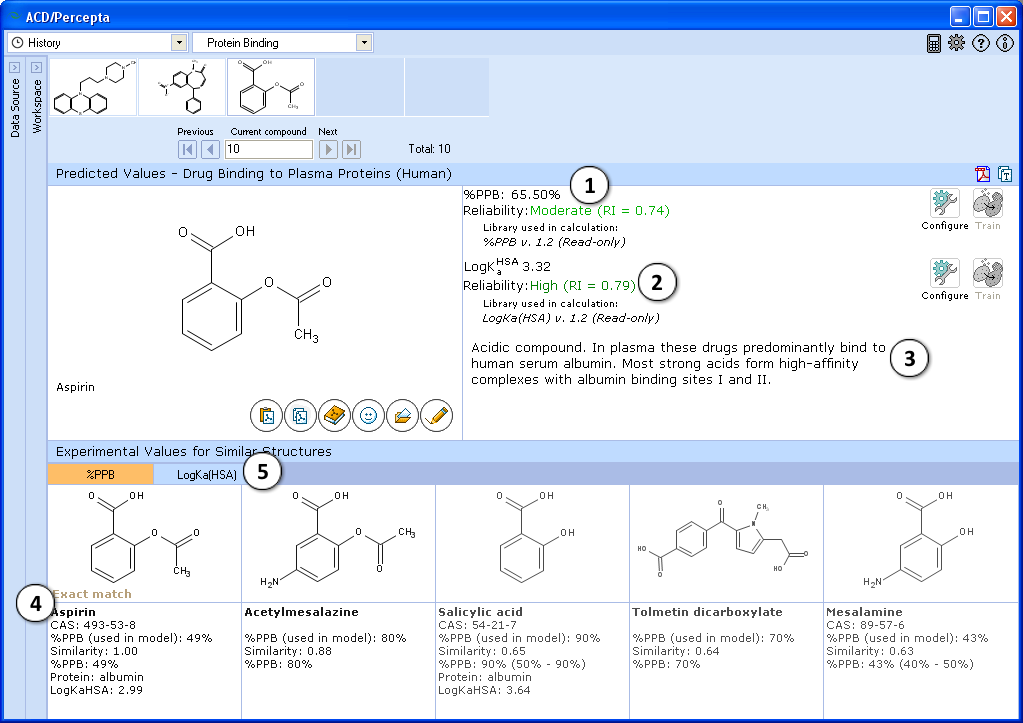This screenshot has height=723, width=1023.
Task: Select the %PPB tab
Action: [100, 474]
